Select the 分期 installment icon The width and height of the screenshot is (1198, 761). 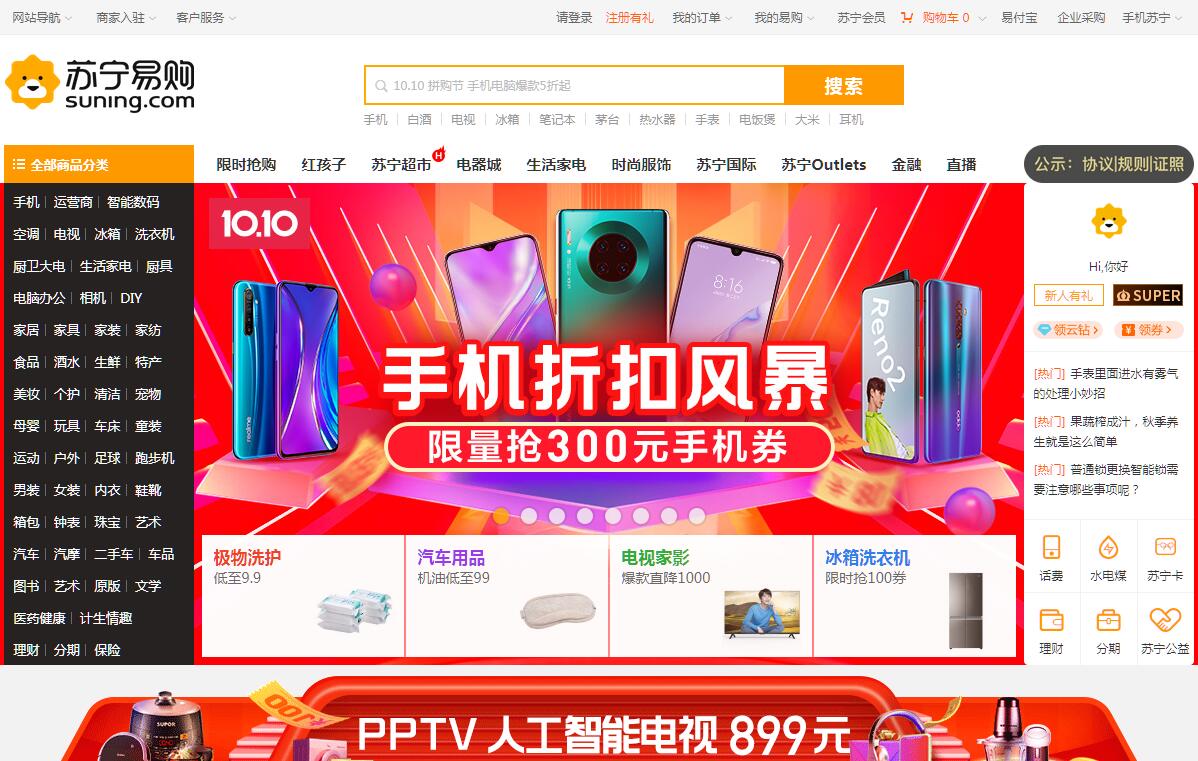1108,620
